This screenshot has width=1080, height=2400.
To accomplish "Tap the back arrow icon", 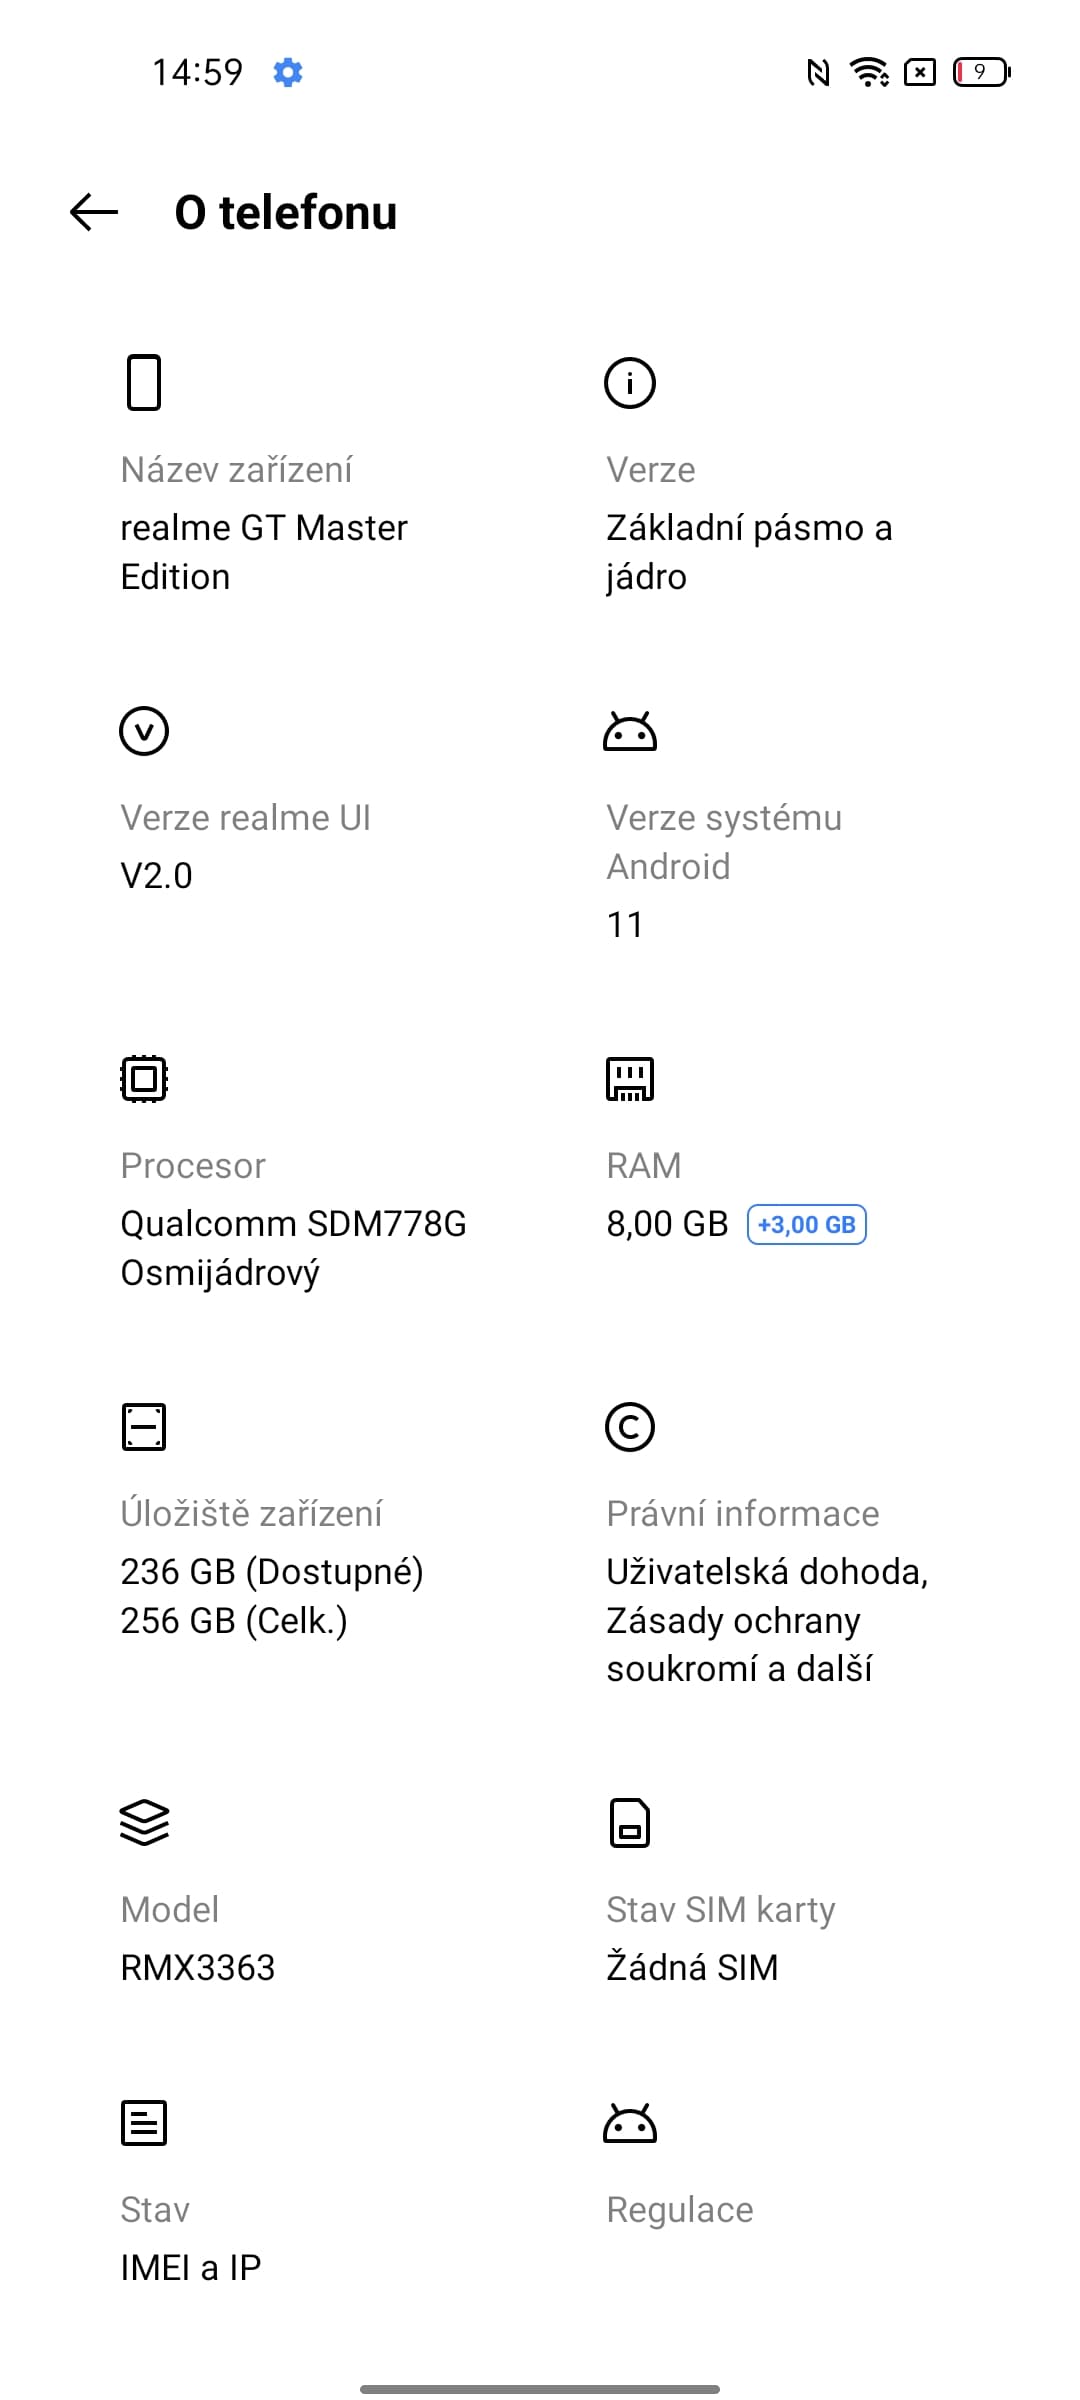I will coord(94,212).
